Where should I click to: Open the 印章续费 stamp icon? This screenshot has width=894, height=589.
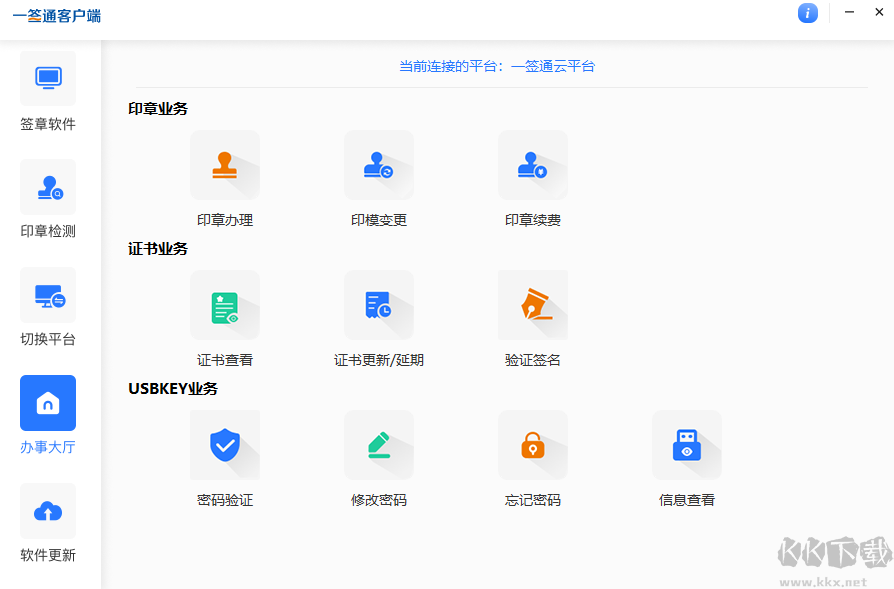tap(533, 165)
